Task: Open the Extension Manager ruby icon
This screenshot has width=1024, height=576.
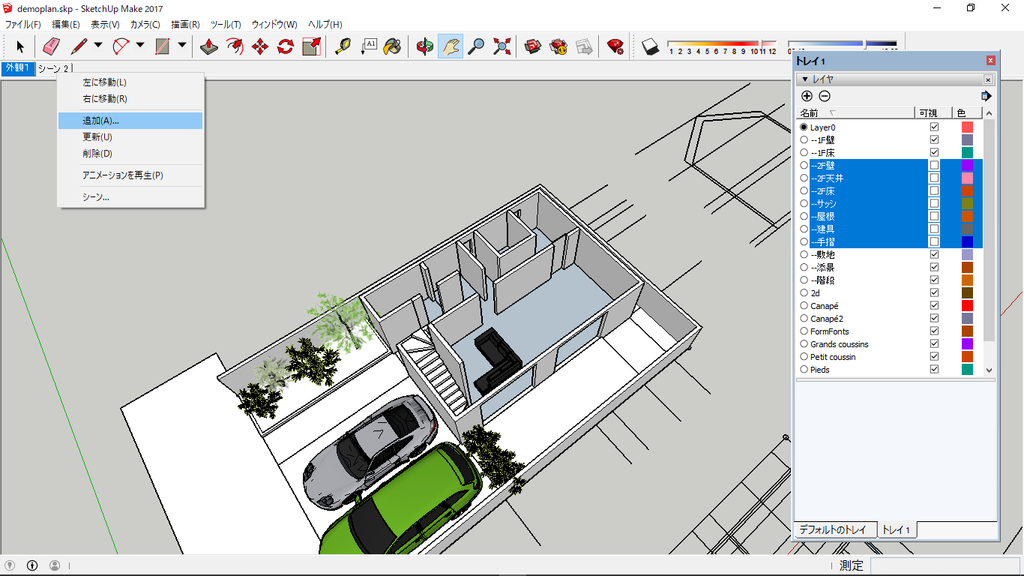Action: (615, 46)
